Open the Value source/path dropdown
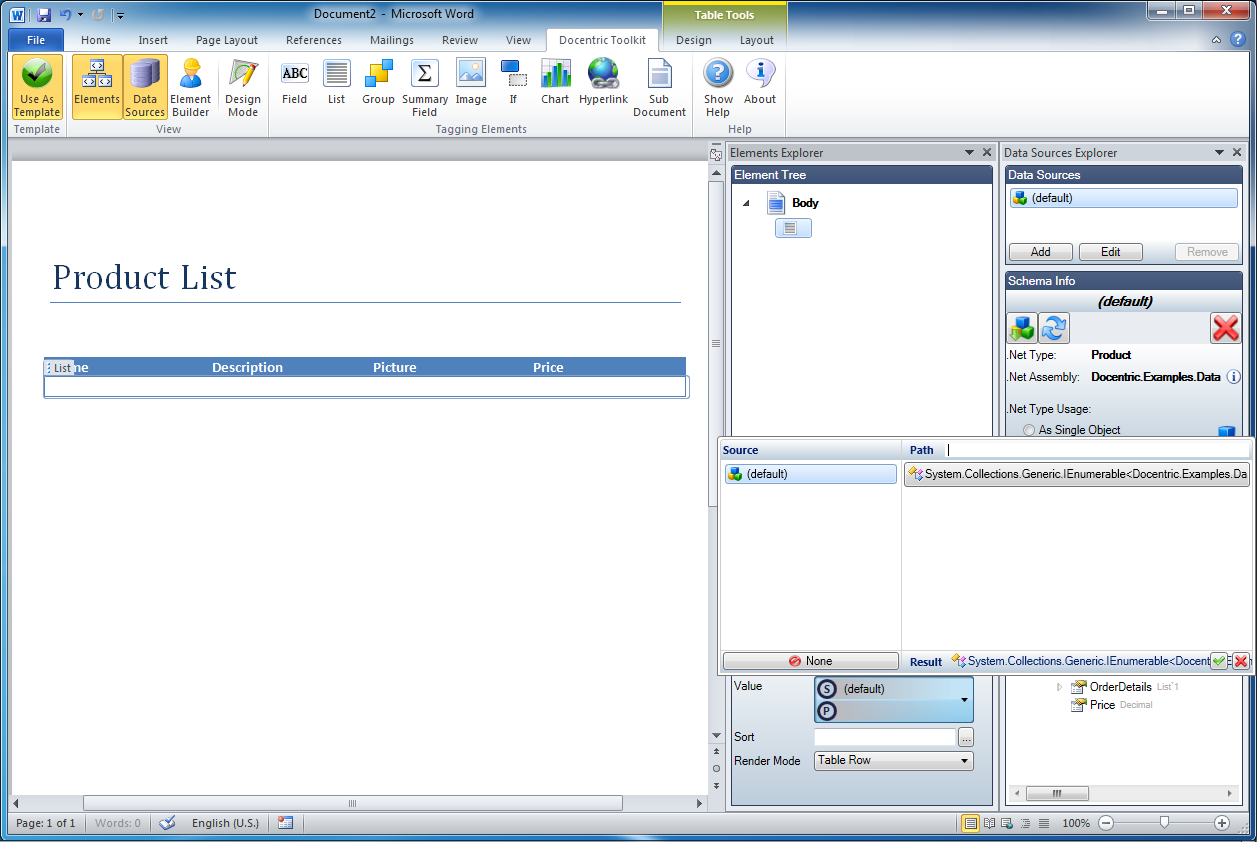The image size is (1257, 842). [965, 700]
